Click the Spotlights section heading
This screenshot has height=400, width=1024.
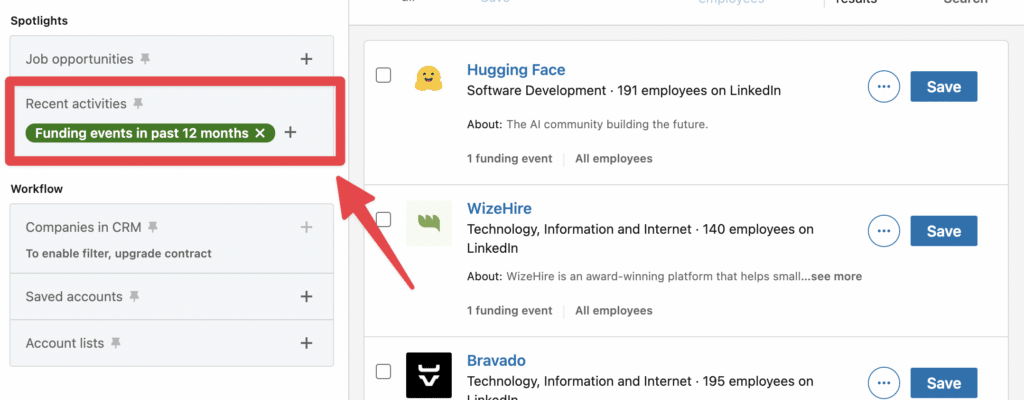pyautogui.click(x=39, y=21)
